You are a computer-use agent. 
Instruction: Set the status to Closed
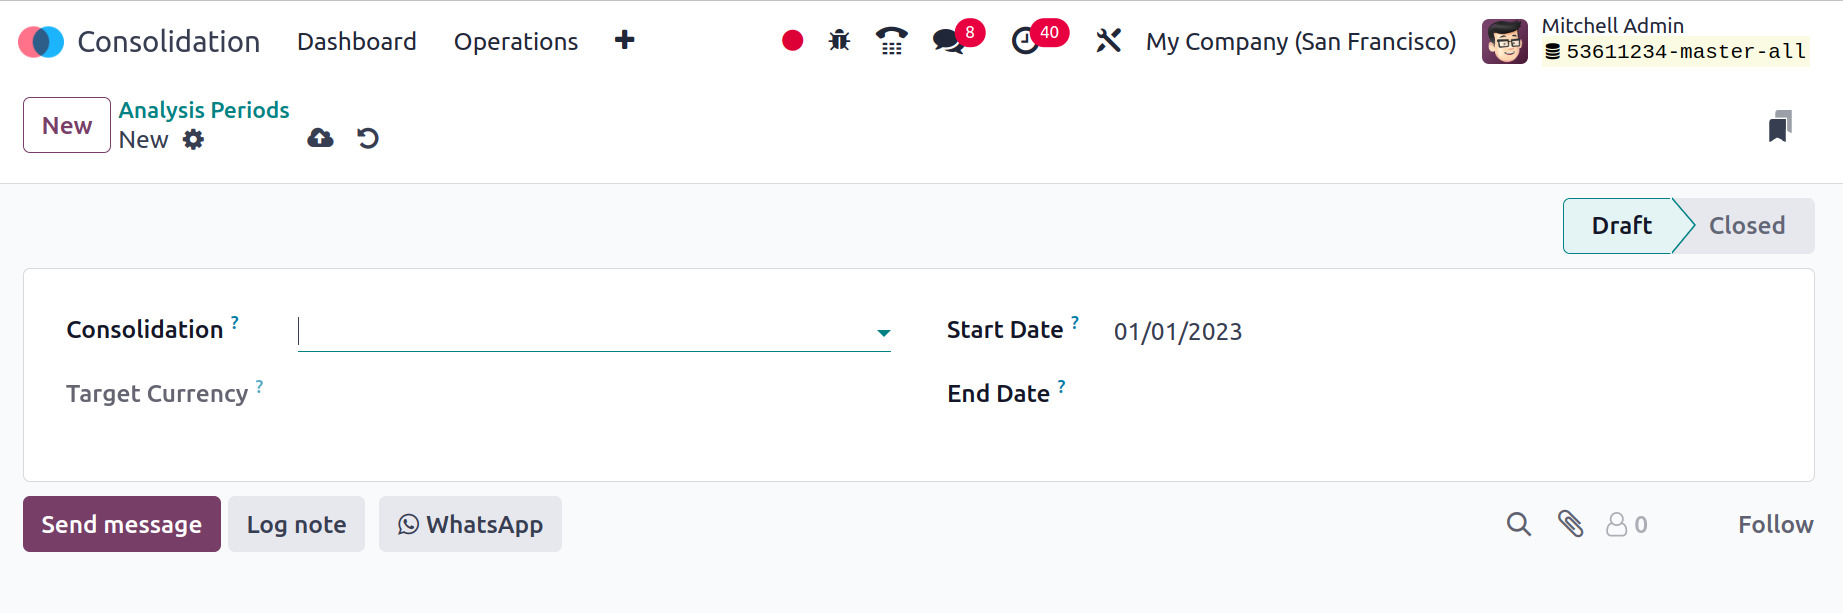[1746, 226]
